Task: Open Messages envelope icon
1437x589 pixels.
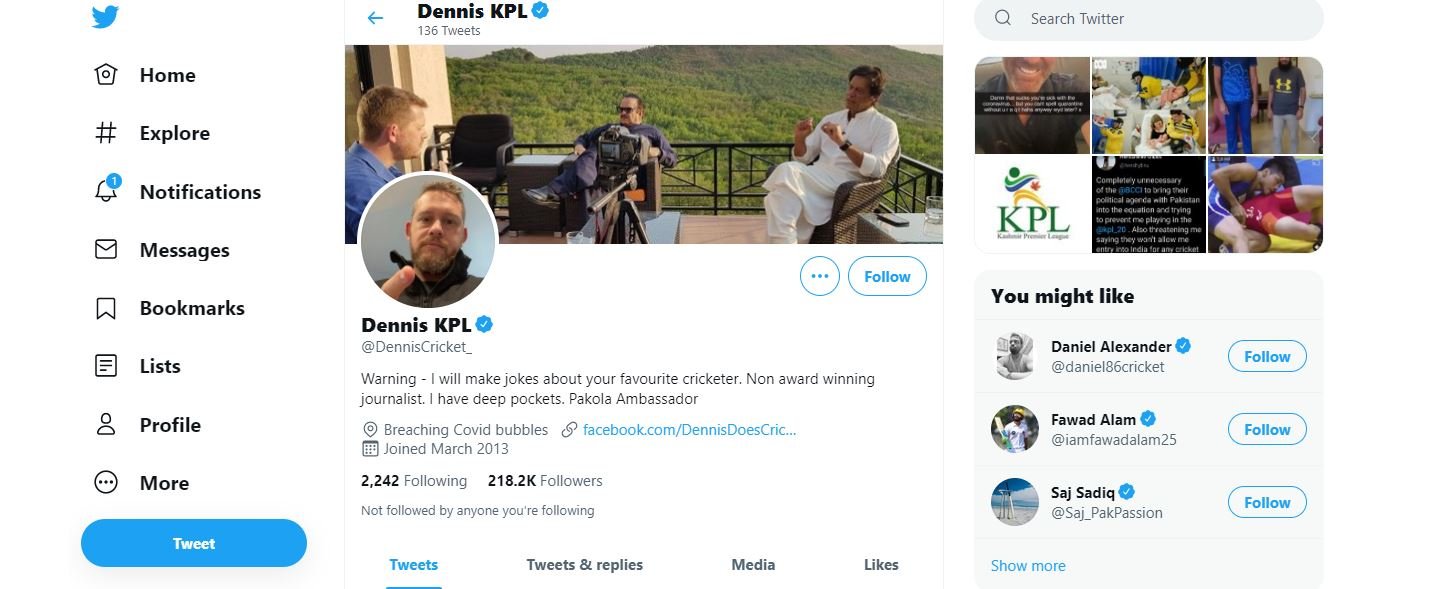Action: click(x=106, y=250)
